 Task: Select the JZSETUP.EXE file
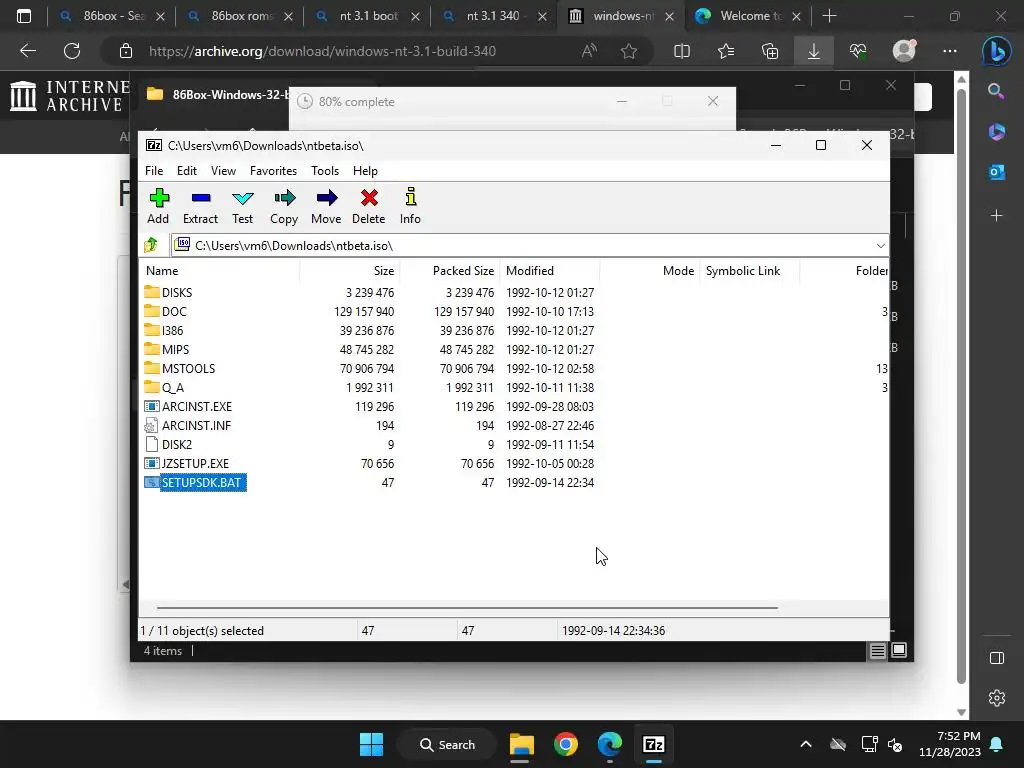[x=187, y=463]
